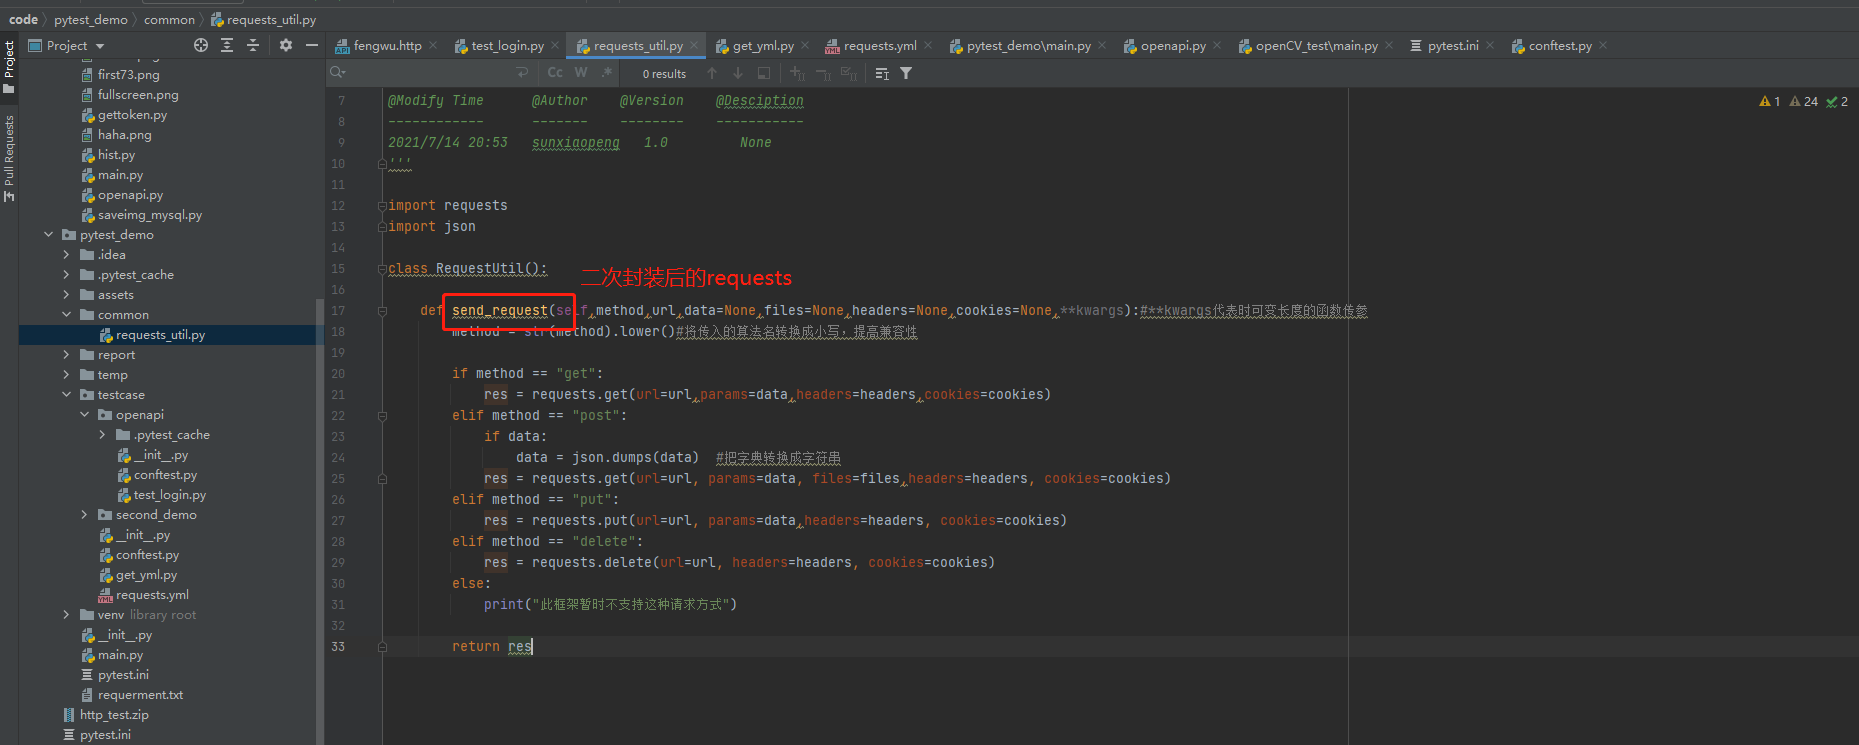Open the Project side tool window tab
The image size is (1859, 745).
click(9, 67)
